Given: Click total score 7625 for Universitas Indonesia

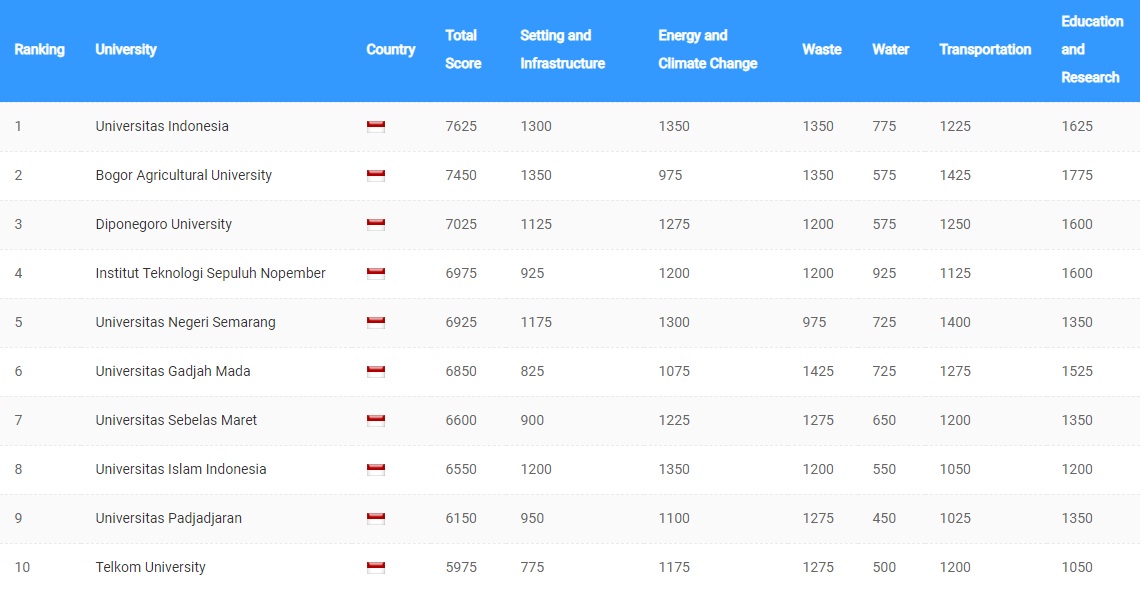Looking at the screenshot, I should (461, 127).
